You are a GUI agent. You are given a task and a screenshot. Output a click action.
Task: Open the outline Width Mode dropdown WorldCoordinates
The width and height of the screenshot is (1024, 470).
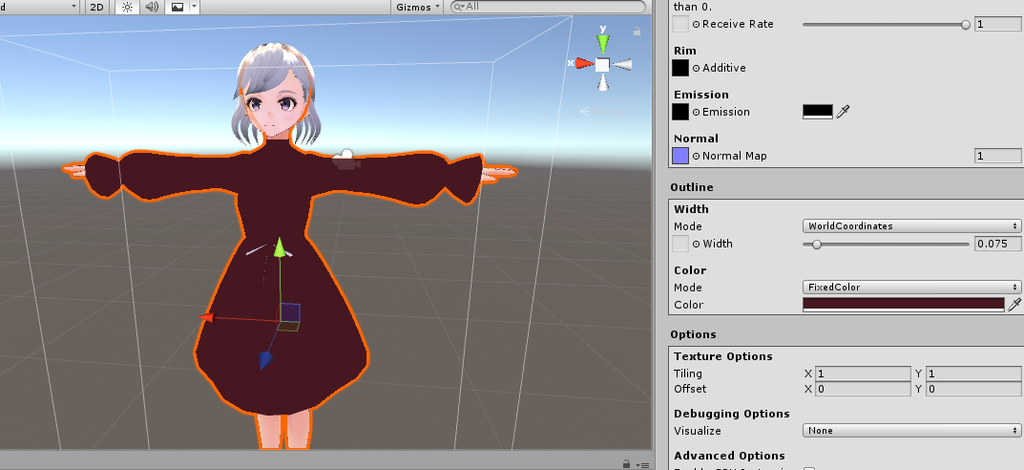(912, 226)
